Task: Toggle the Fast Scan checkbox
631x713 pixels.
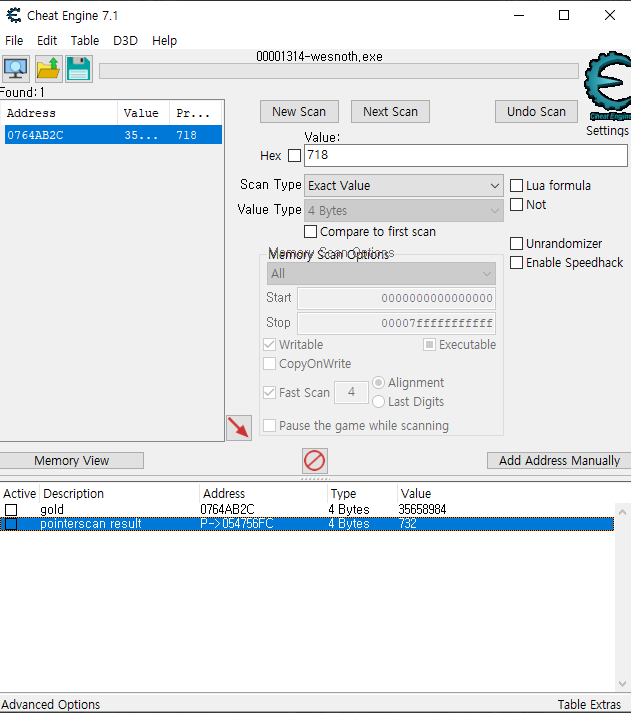Action: pos(269,392)
